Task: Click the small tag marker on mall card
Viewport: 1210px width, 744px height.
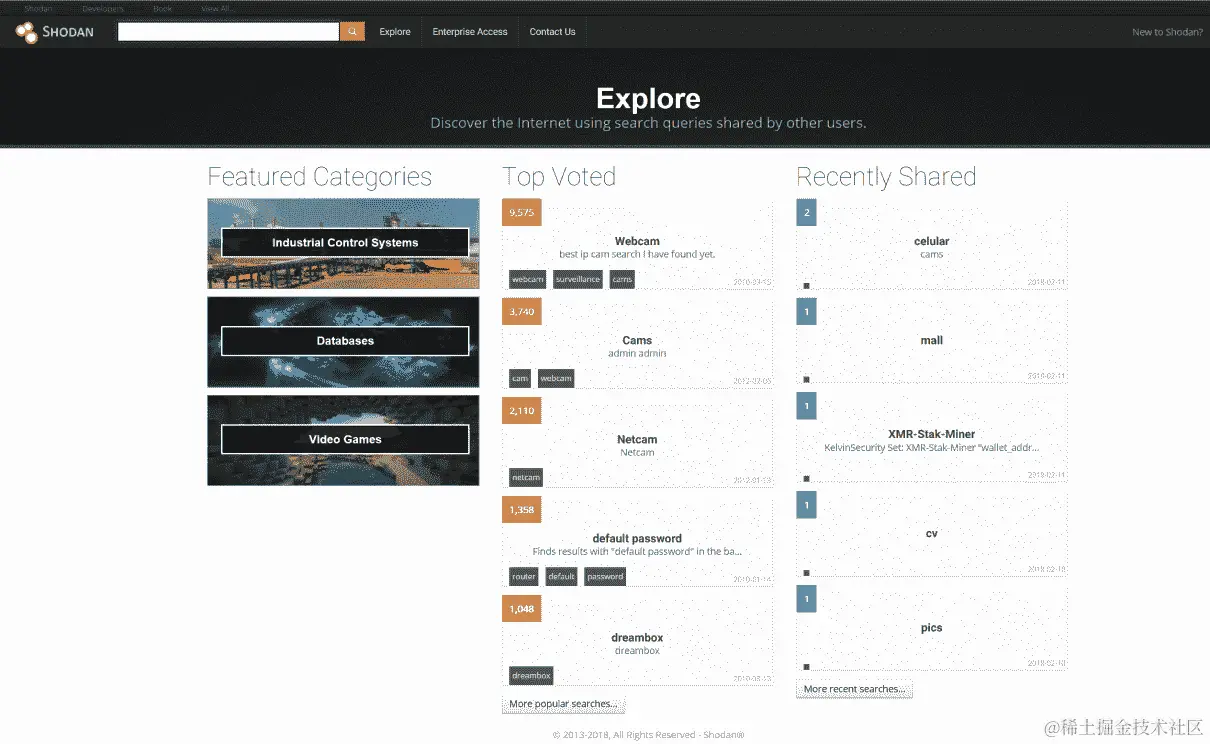Action: point(806,380)
